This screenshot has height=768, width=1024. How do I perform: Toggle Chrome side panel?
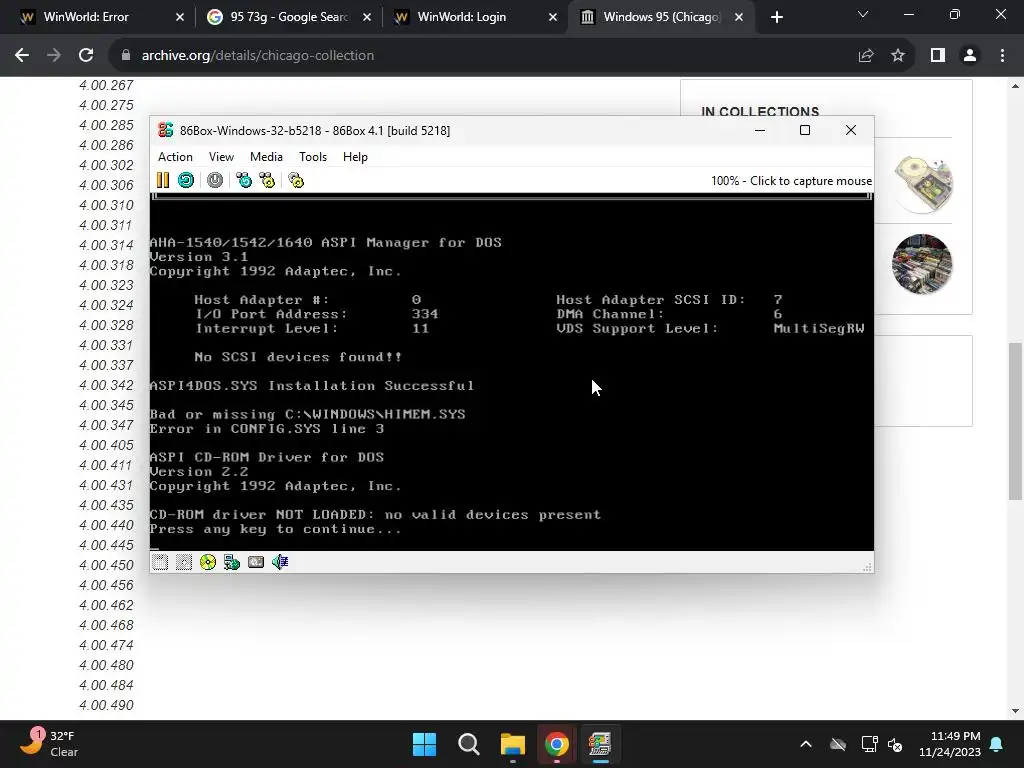coord(938,56)
